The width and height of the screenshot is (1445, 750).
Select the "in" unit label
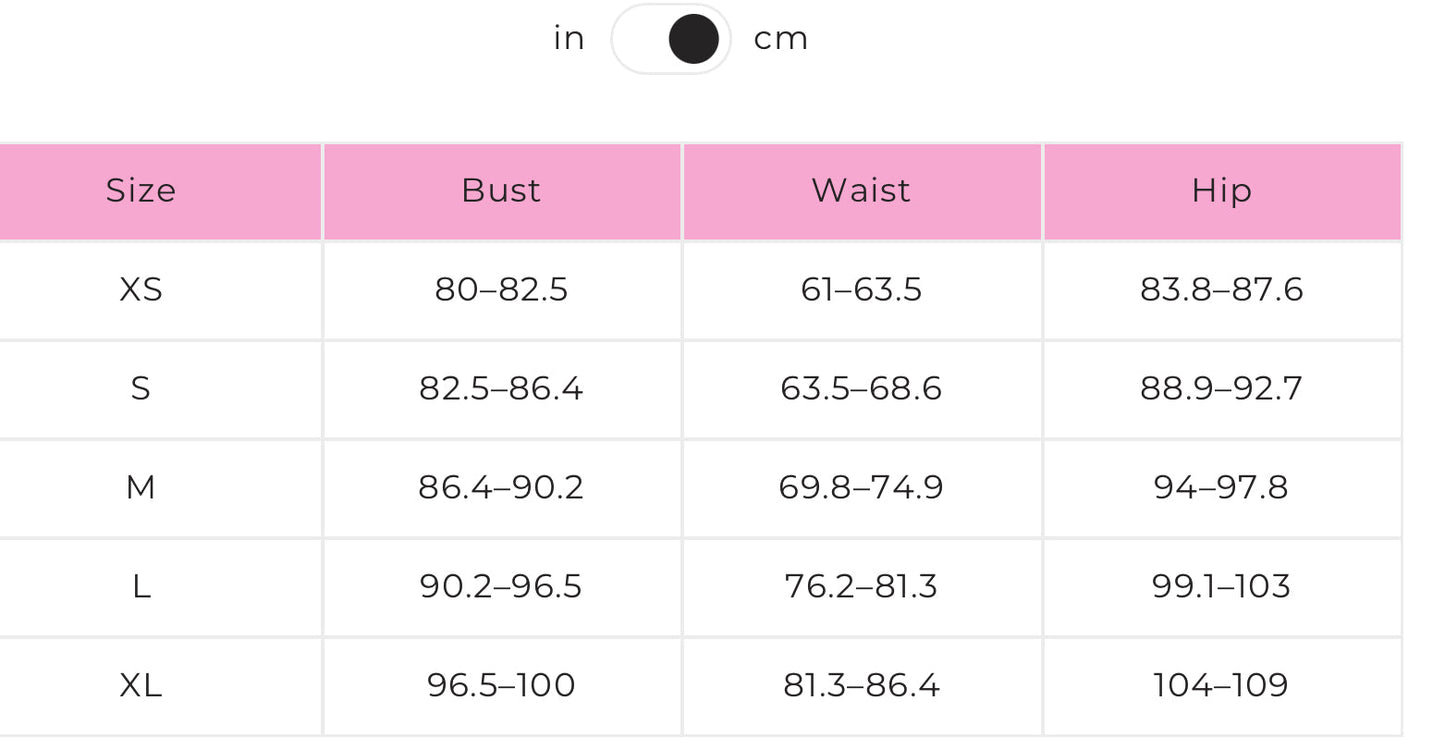569,39
